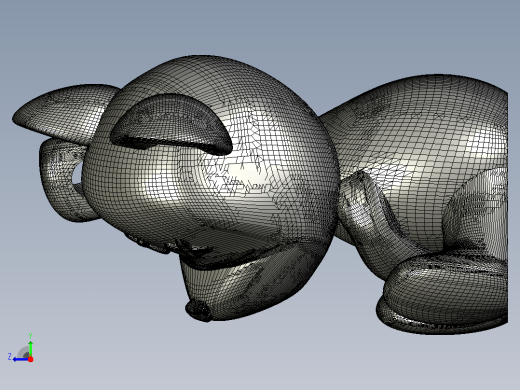520x390 pixels.
Task: Click the green Y label of the triad
Action: click(x=30, y=336)
